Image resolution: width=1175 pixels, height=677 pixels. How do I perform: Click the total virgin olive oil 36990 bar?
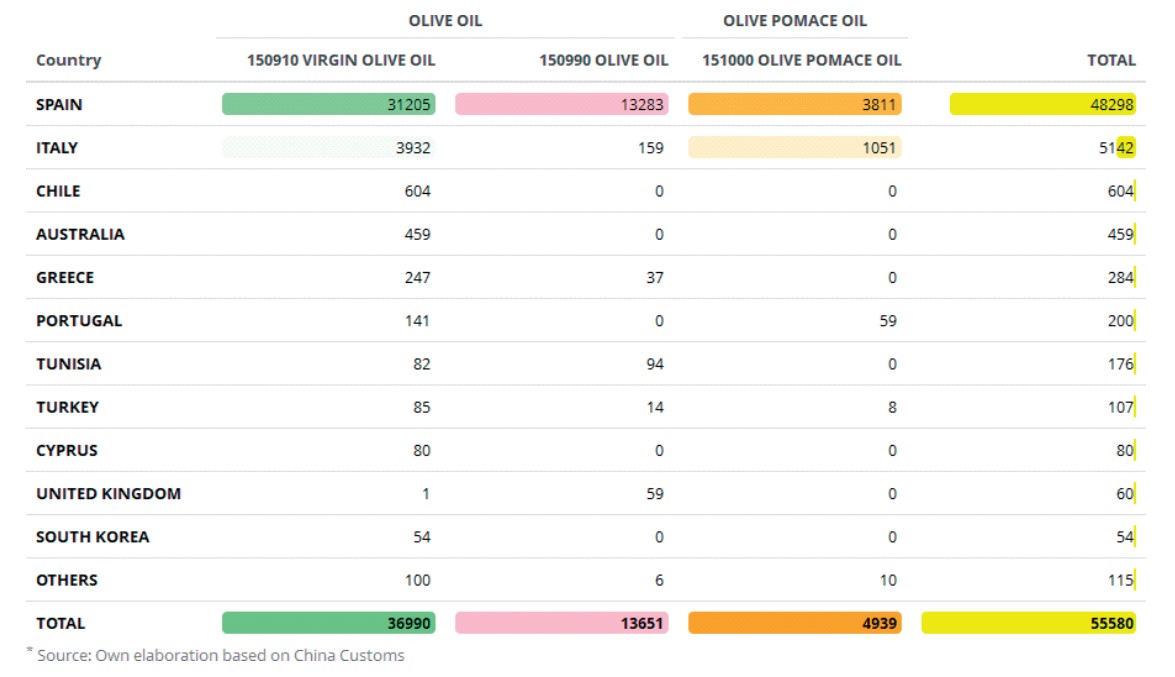(x=329, y=623)
